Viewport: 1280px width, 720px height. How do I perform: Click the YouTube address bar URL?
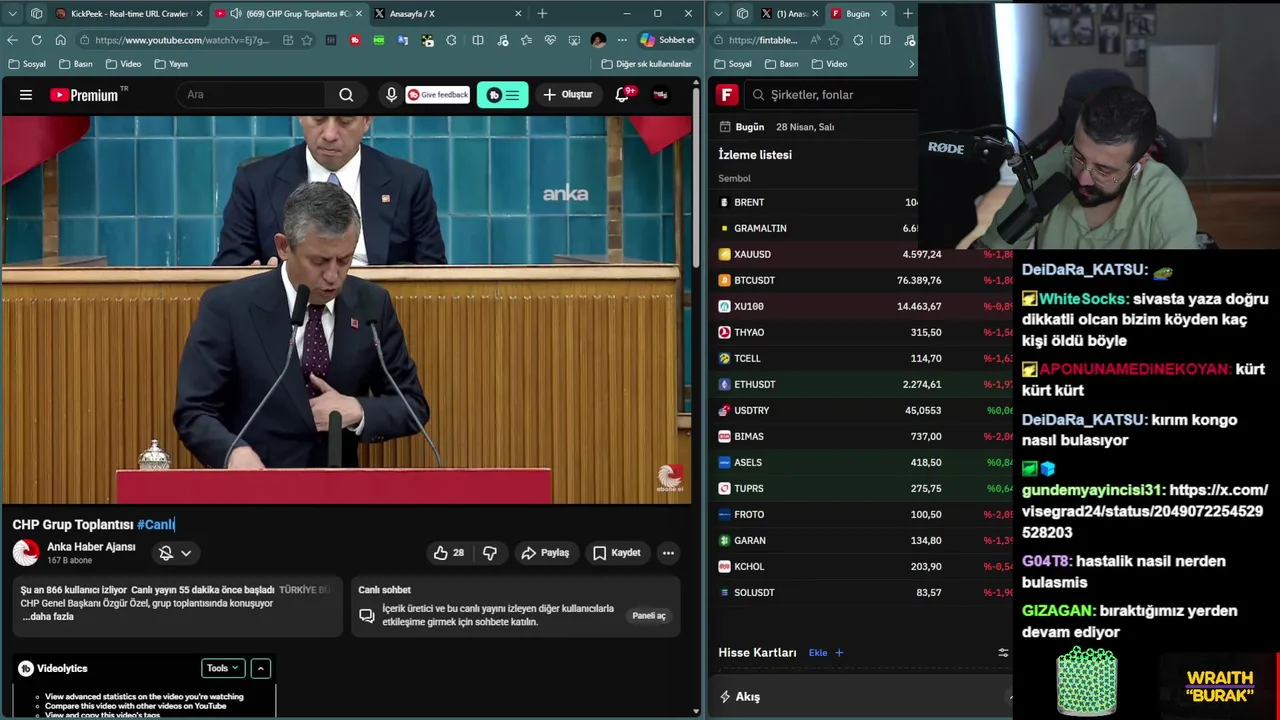tap(182, 40)
